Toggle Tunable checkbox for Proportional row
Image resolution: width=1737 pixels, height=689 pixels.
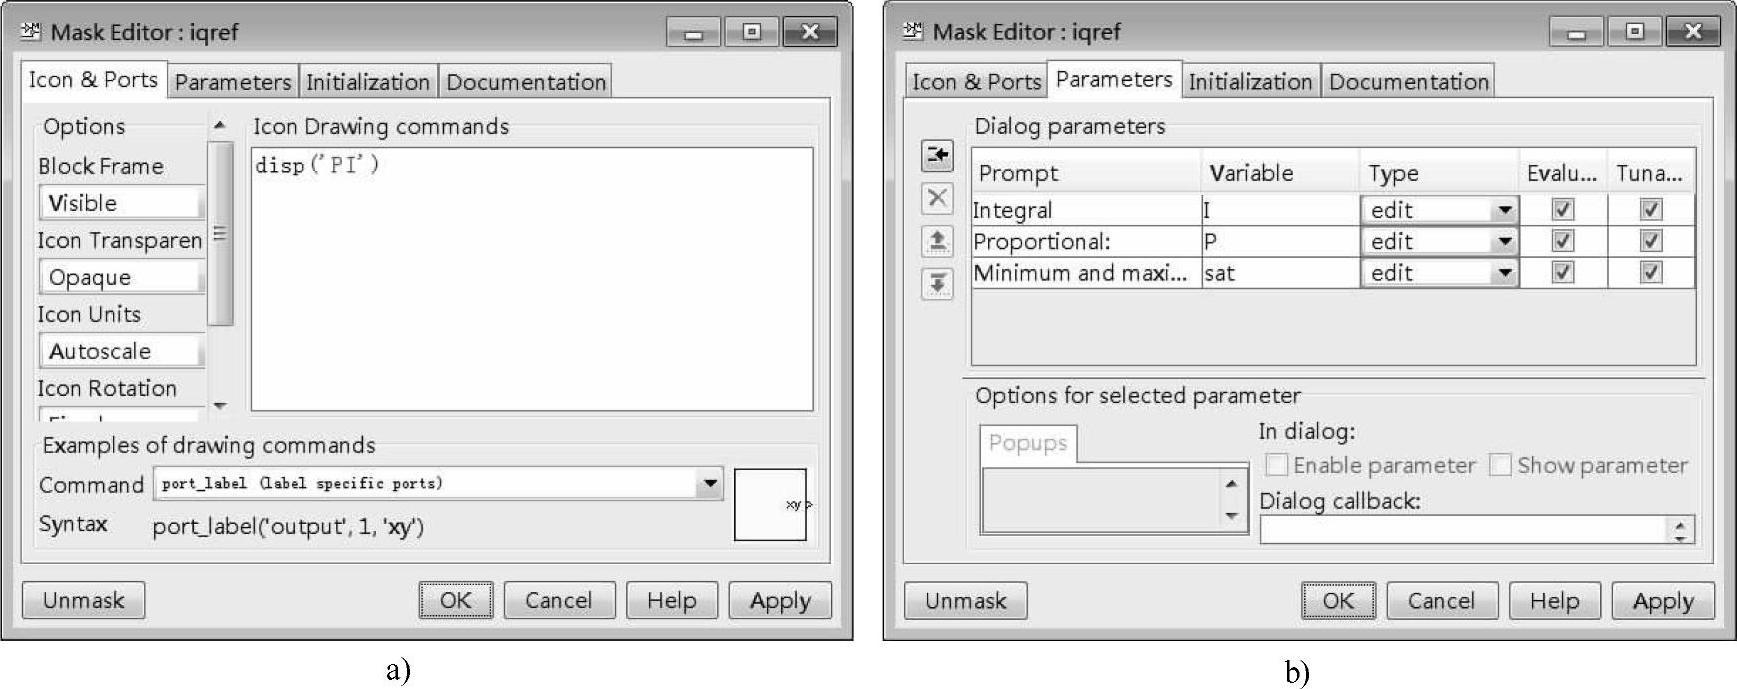[x=1650, y=241]
